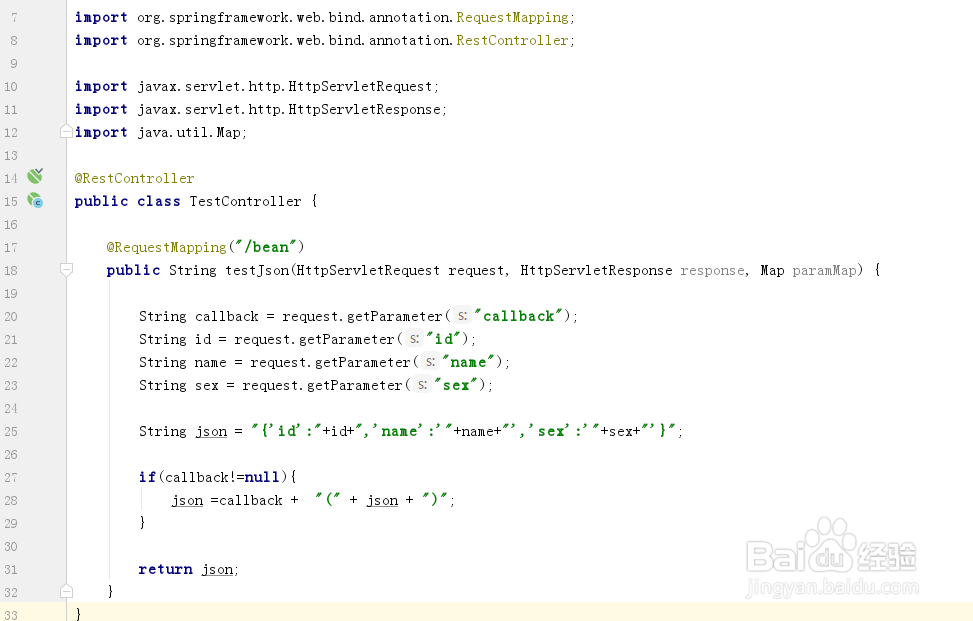Place cursor at the final closing brace
The height and width of the screenshot is (621, 973).
coord(79,612)
